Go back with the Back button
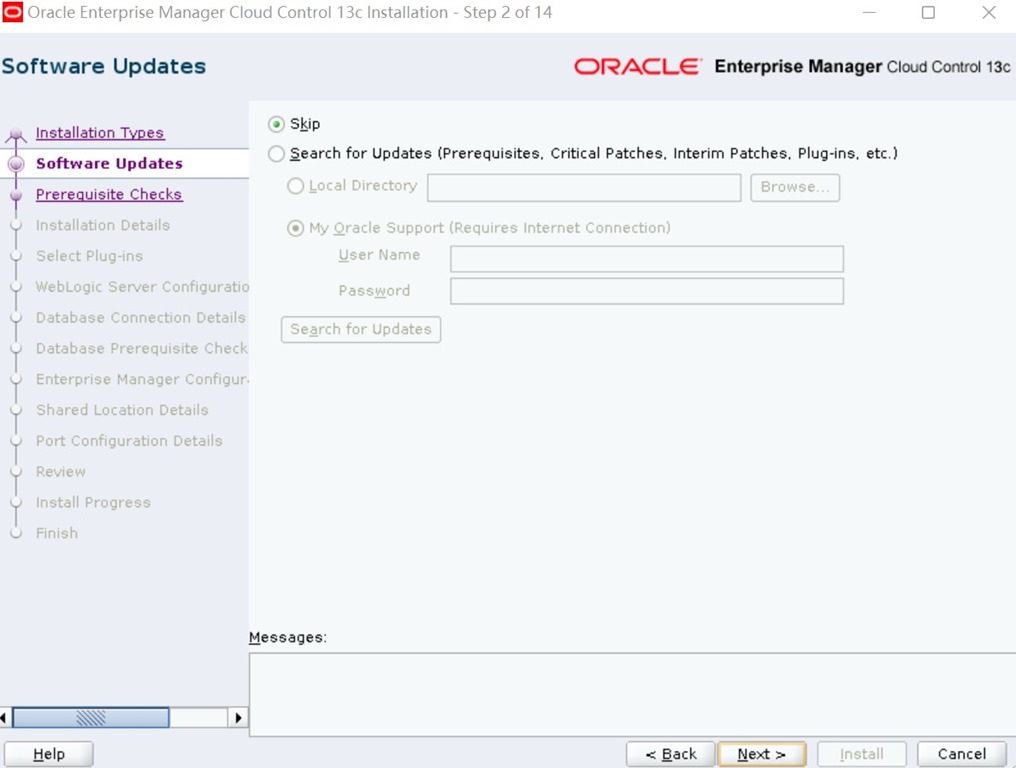The height and width of the screenshot is (768, 1016). click(x=671, y=754)
